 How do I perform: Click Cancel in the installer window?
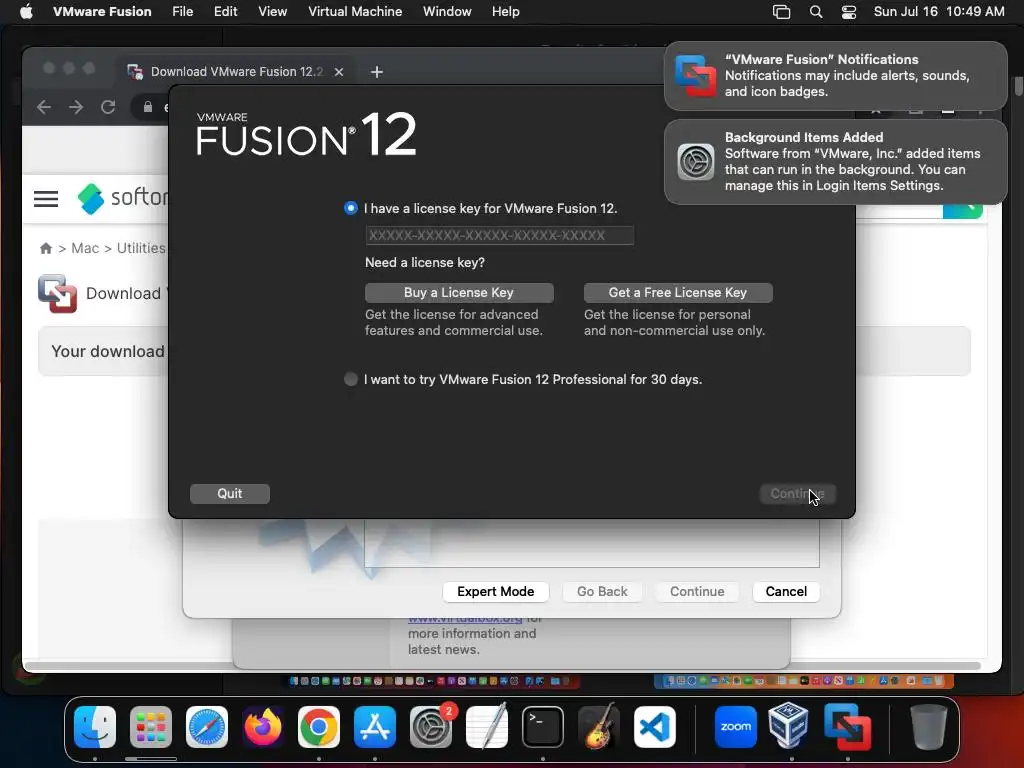(786, 592)
